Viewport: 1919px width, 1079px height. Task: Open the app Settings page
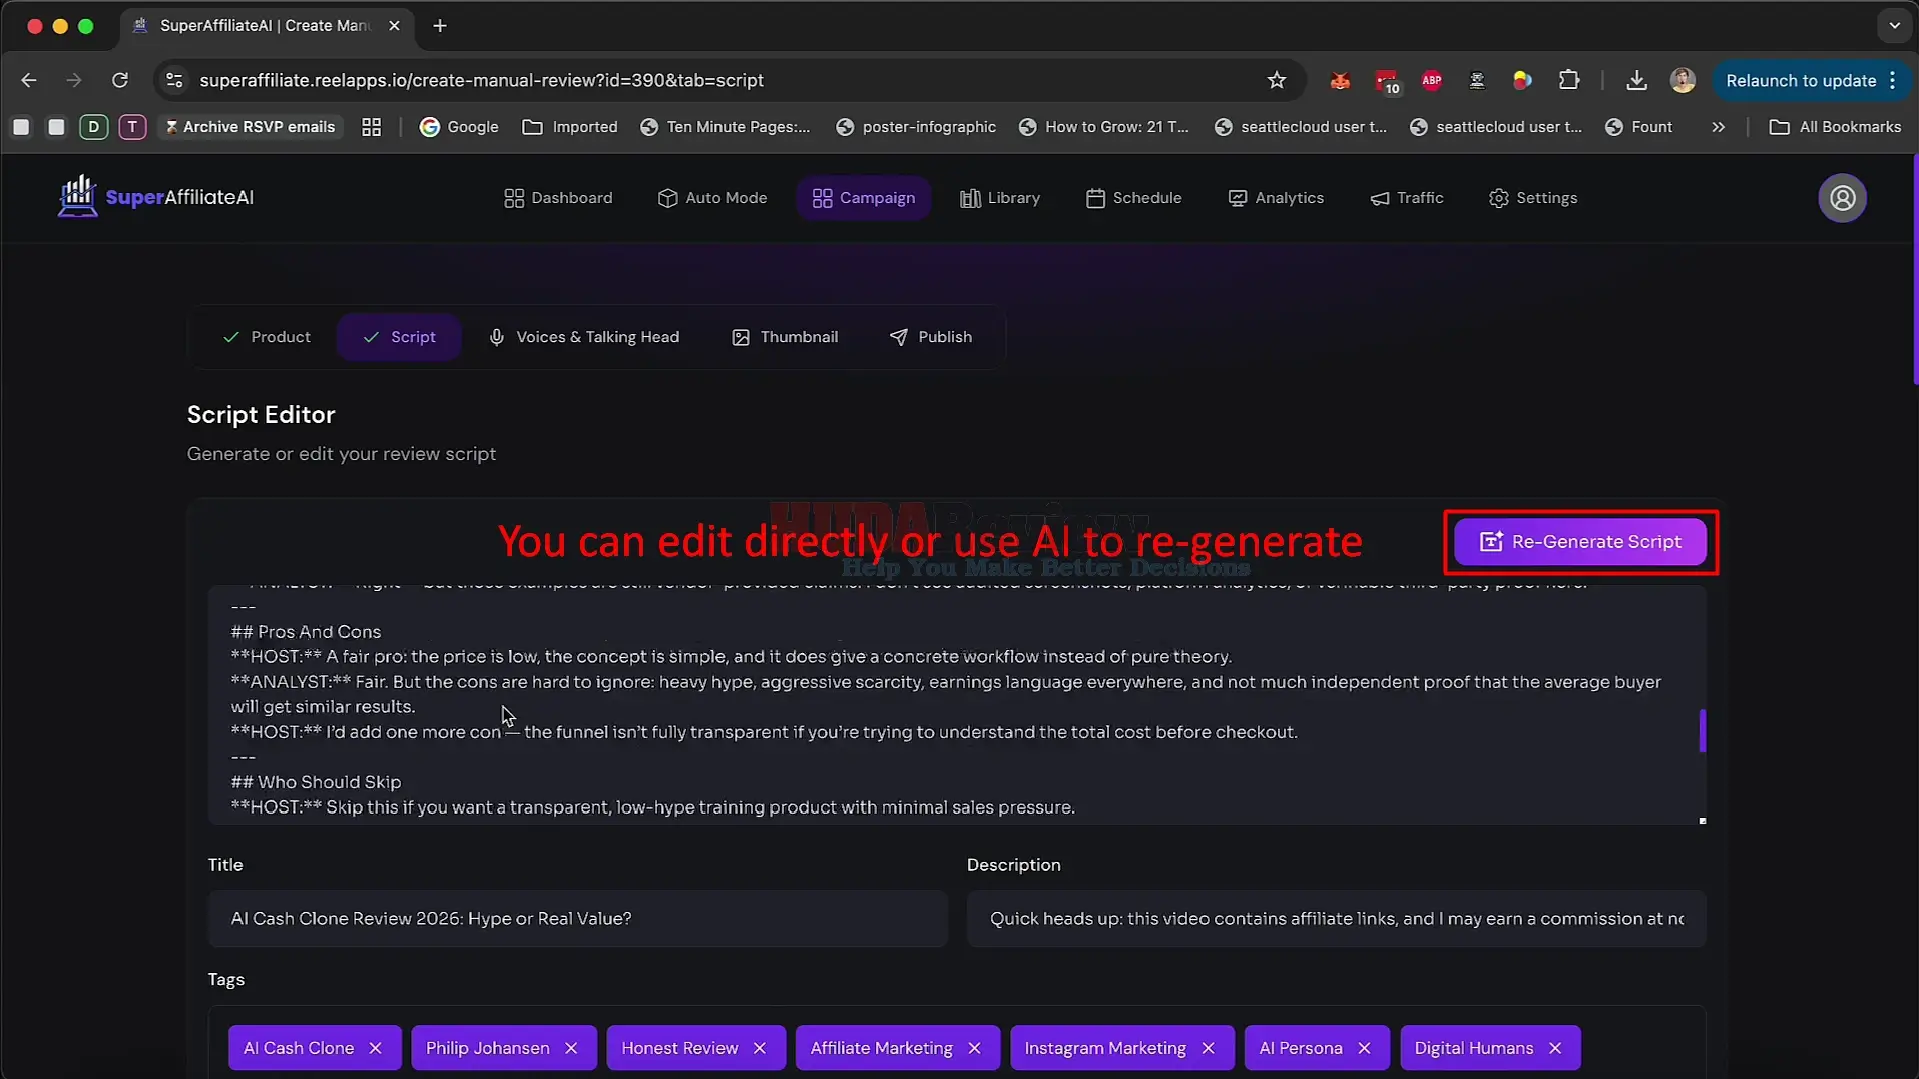(x=1533, y=198)
